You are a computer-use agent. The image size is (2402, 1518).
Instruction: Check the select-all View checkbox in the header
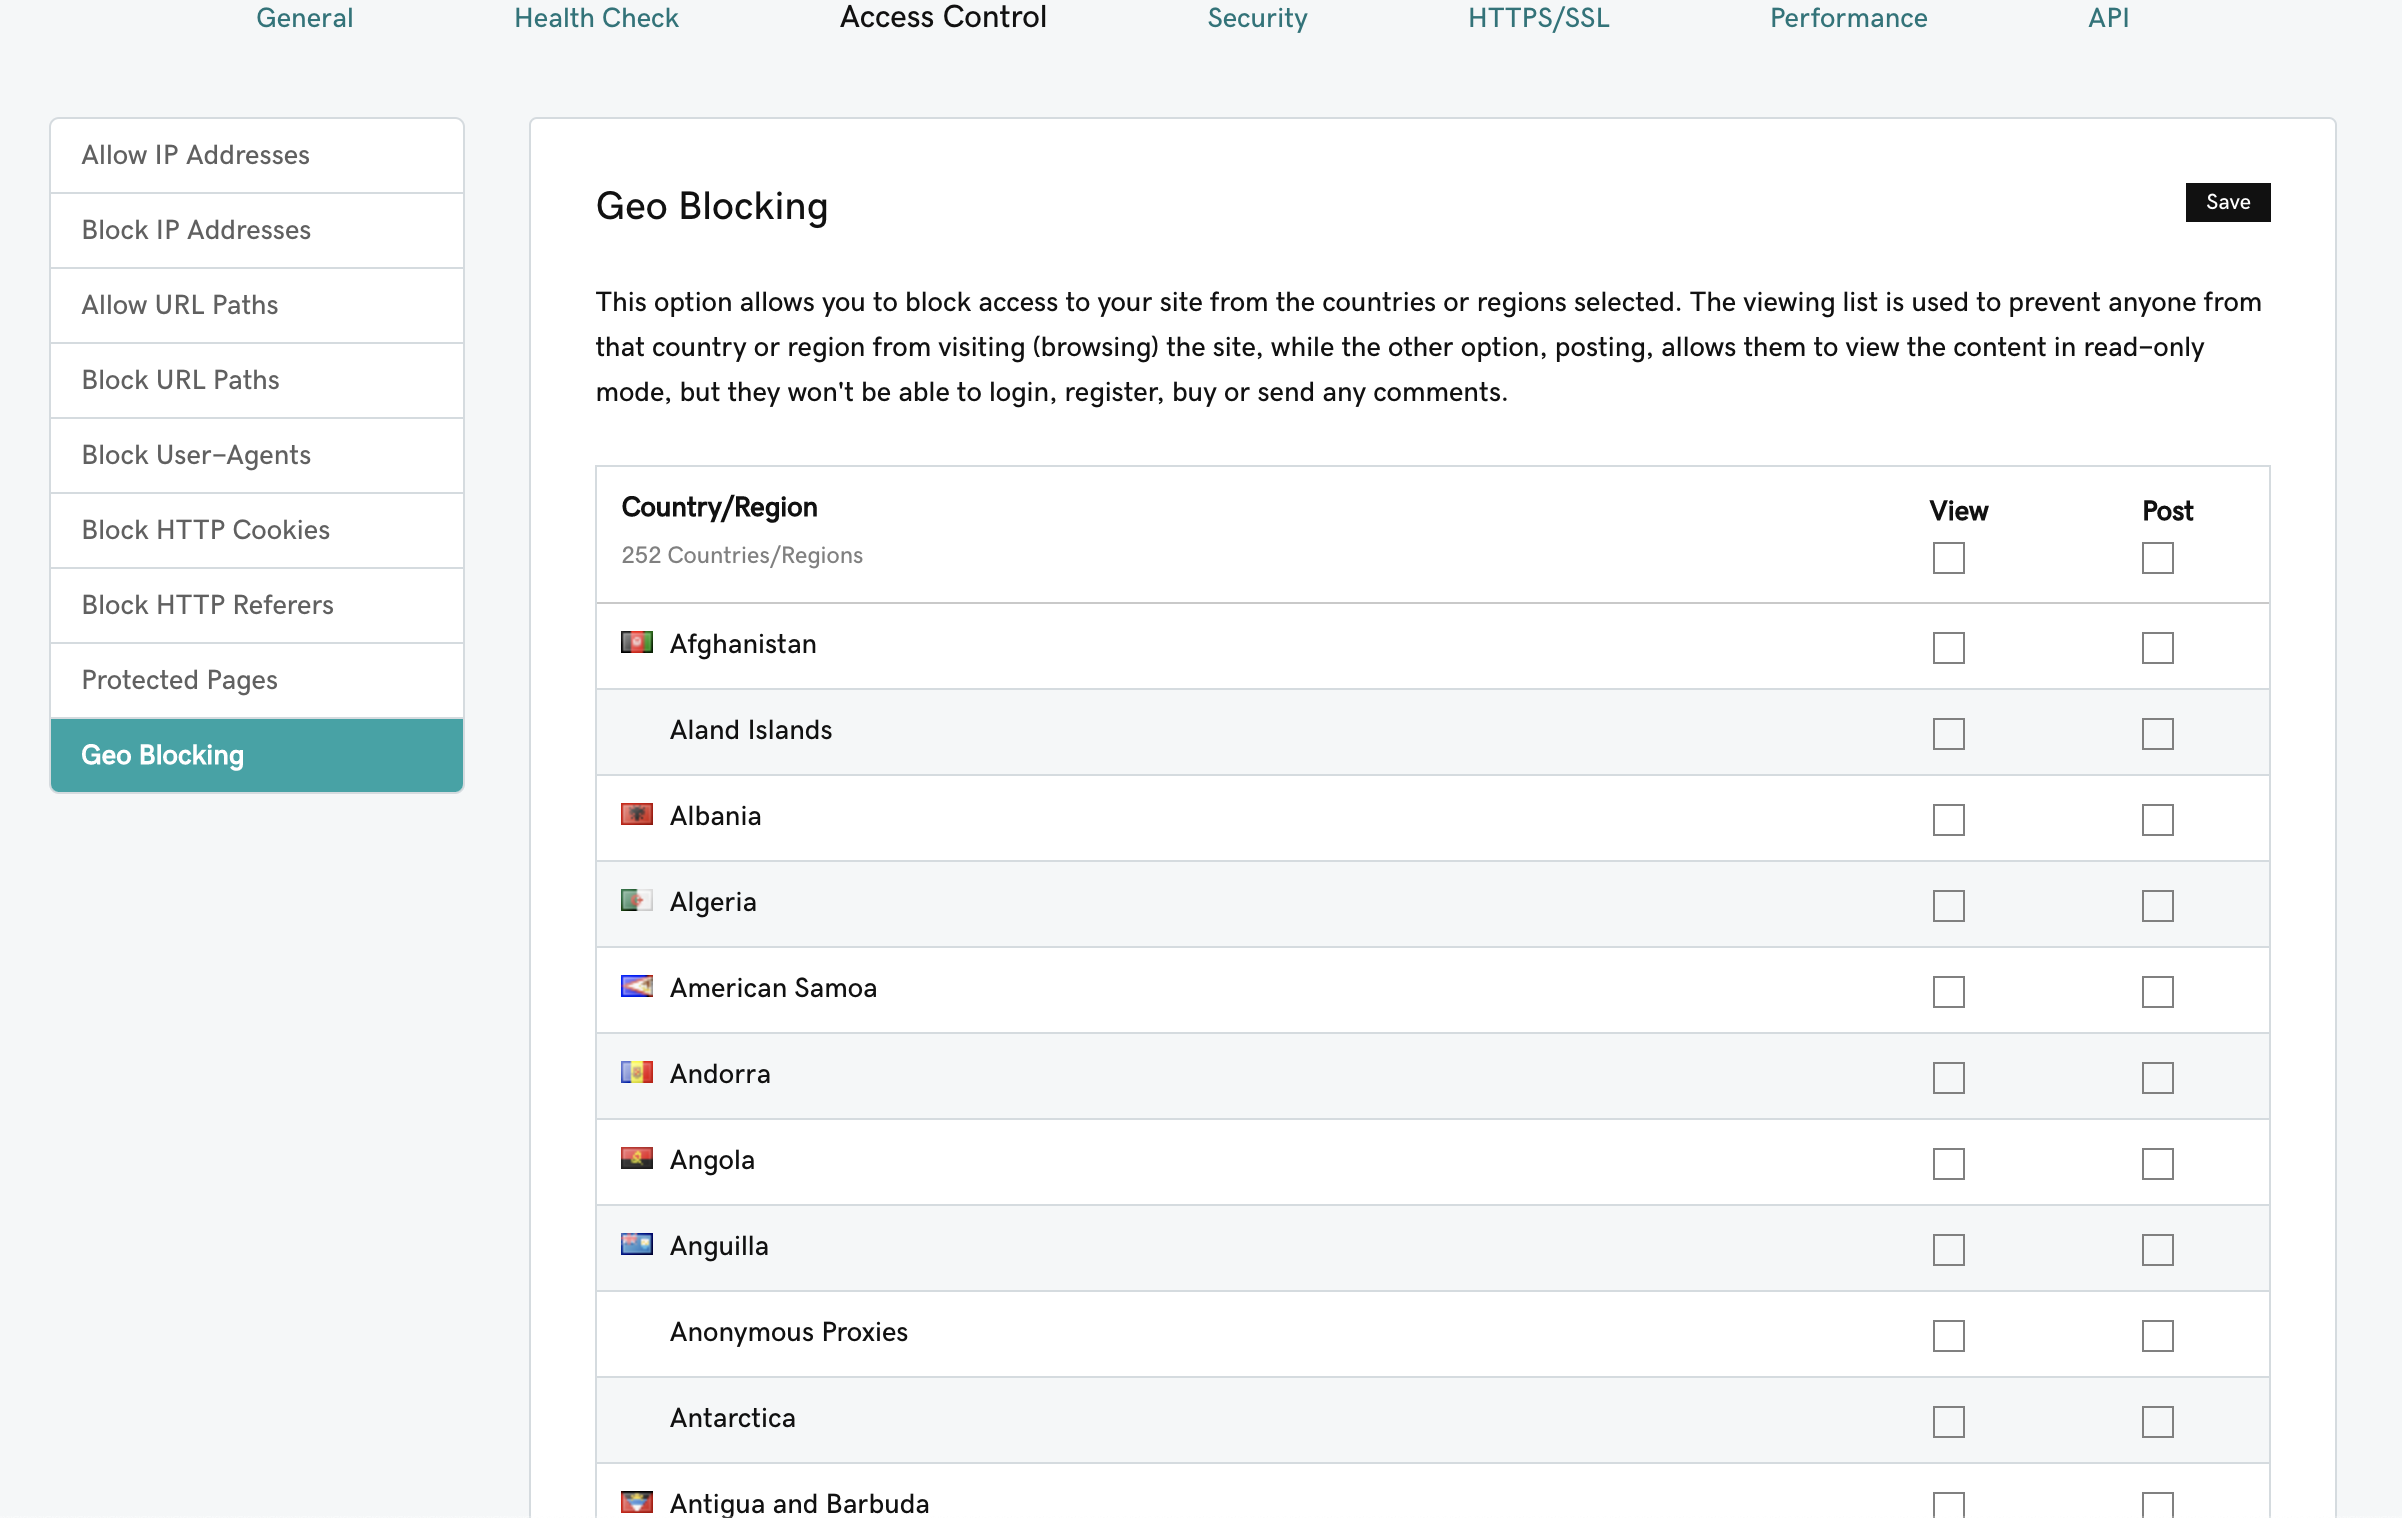[1948, 558]
